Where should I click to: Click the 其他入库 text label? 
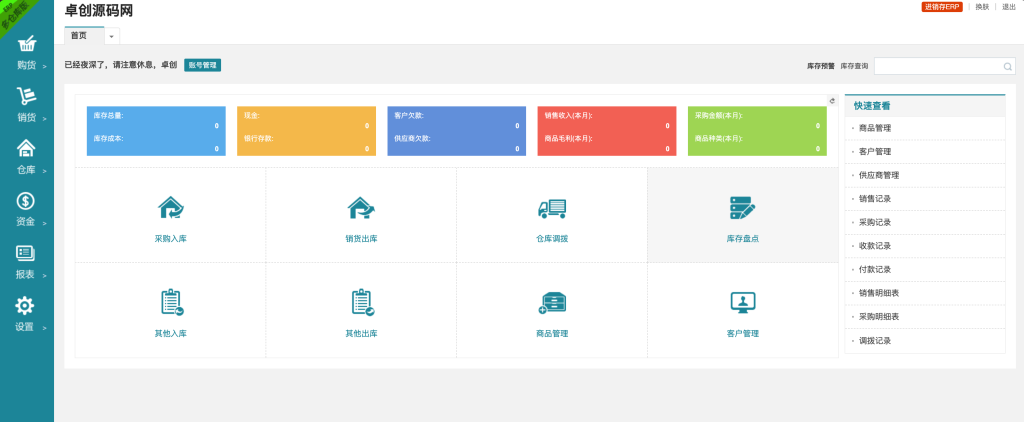[x=170, y=334]
